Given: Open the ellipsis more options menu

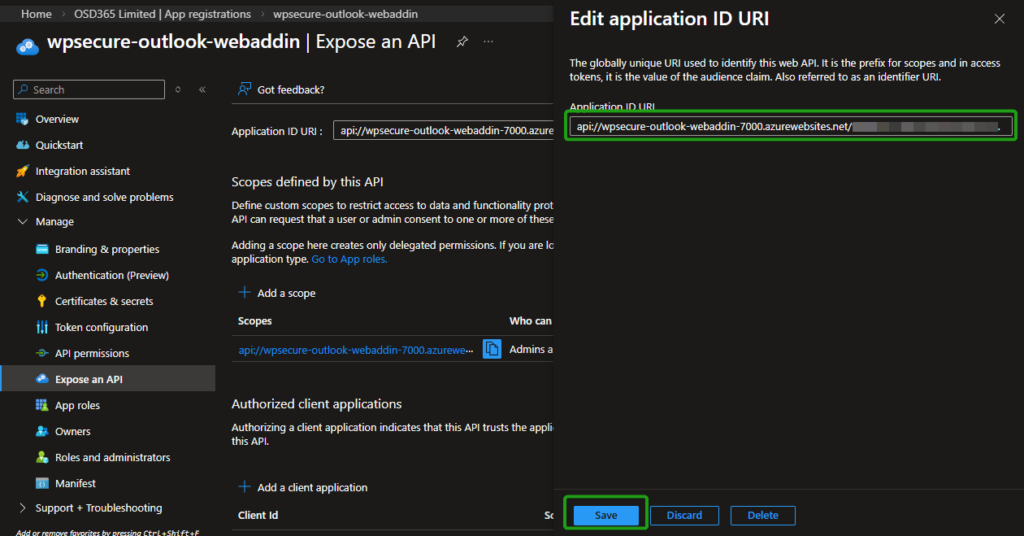Looking at the screenshot, I should point(488,42).
